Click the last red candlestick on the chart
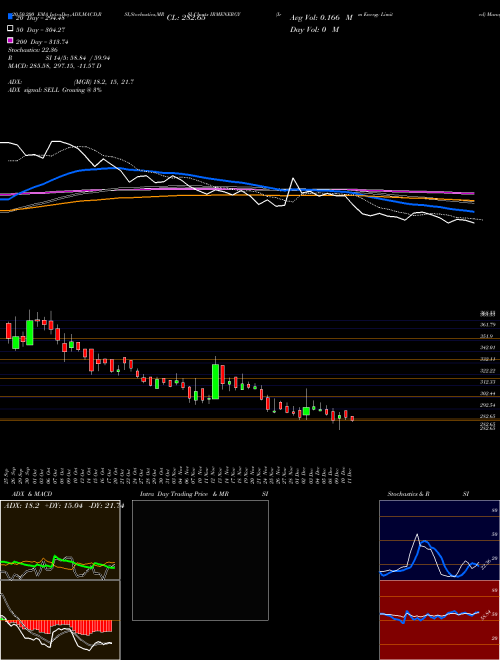Screen dimensions: 500x660 [x=352, y=418]
